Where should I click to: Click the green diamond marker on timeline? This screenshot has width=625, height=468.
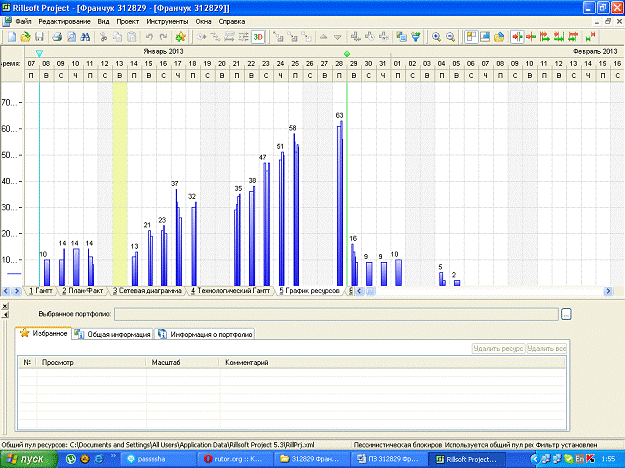[x=346, y=53]
